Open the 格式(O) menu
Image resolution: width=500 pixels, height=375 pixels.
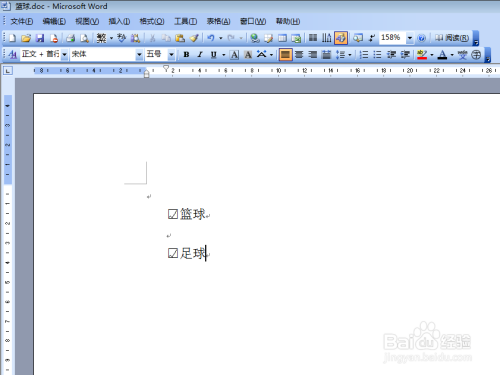[x=152, y=21]
